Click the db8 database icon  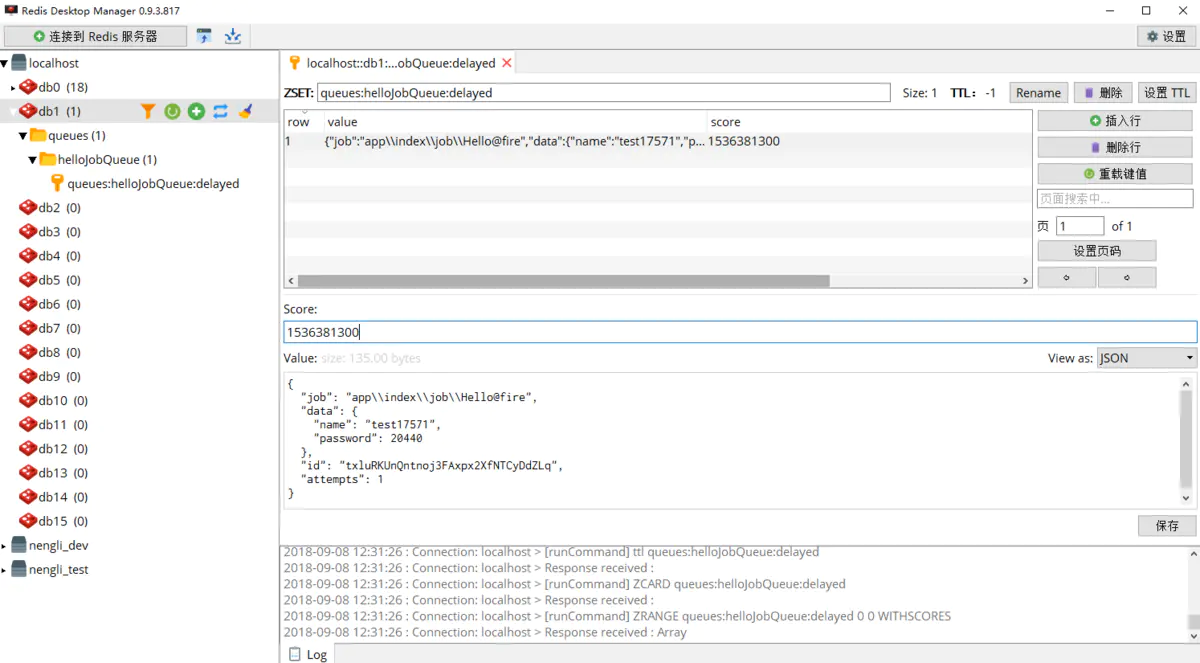pos(28,352)
